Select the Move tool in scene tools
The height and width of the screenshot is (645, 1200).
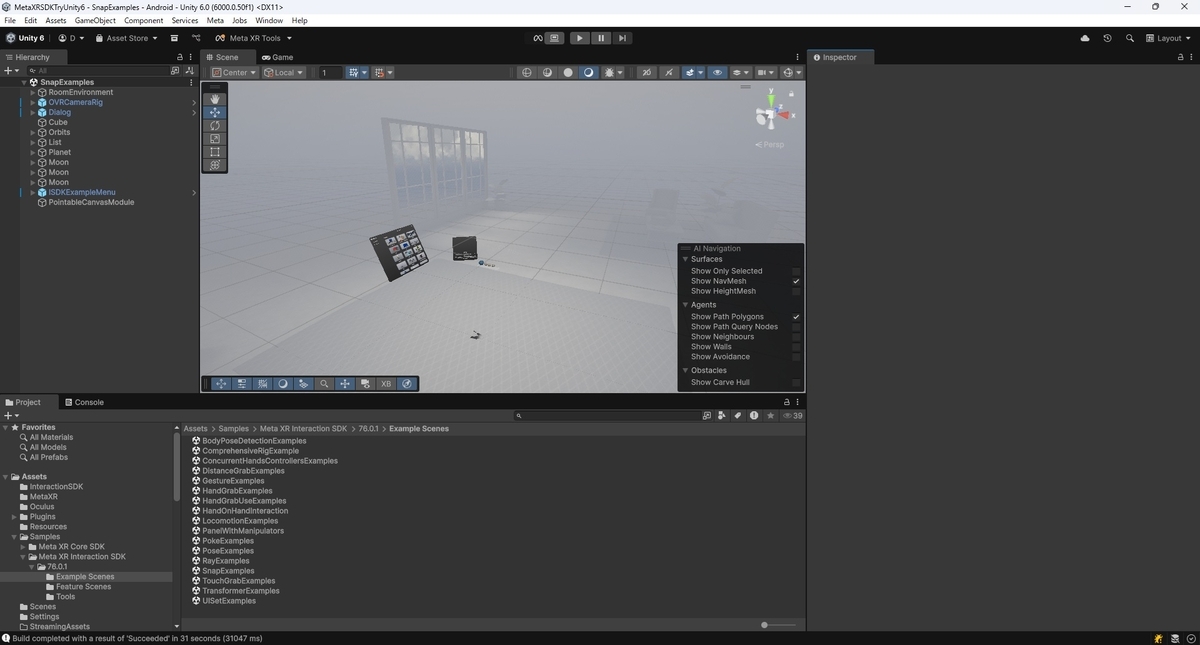pos(215,113)
